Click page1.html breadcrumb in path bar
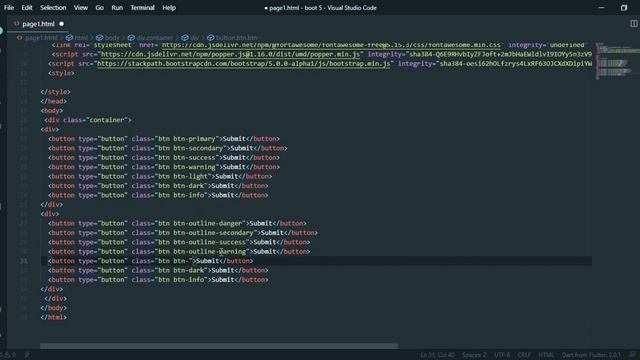640x360 pixels. pos(41,38)
